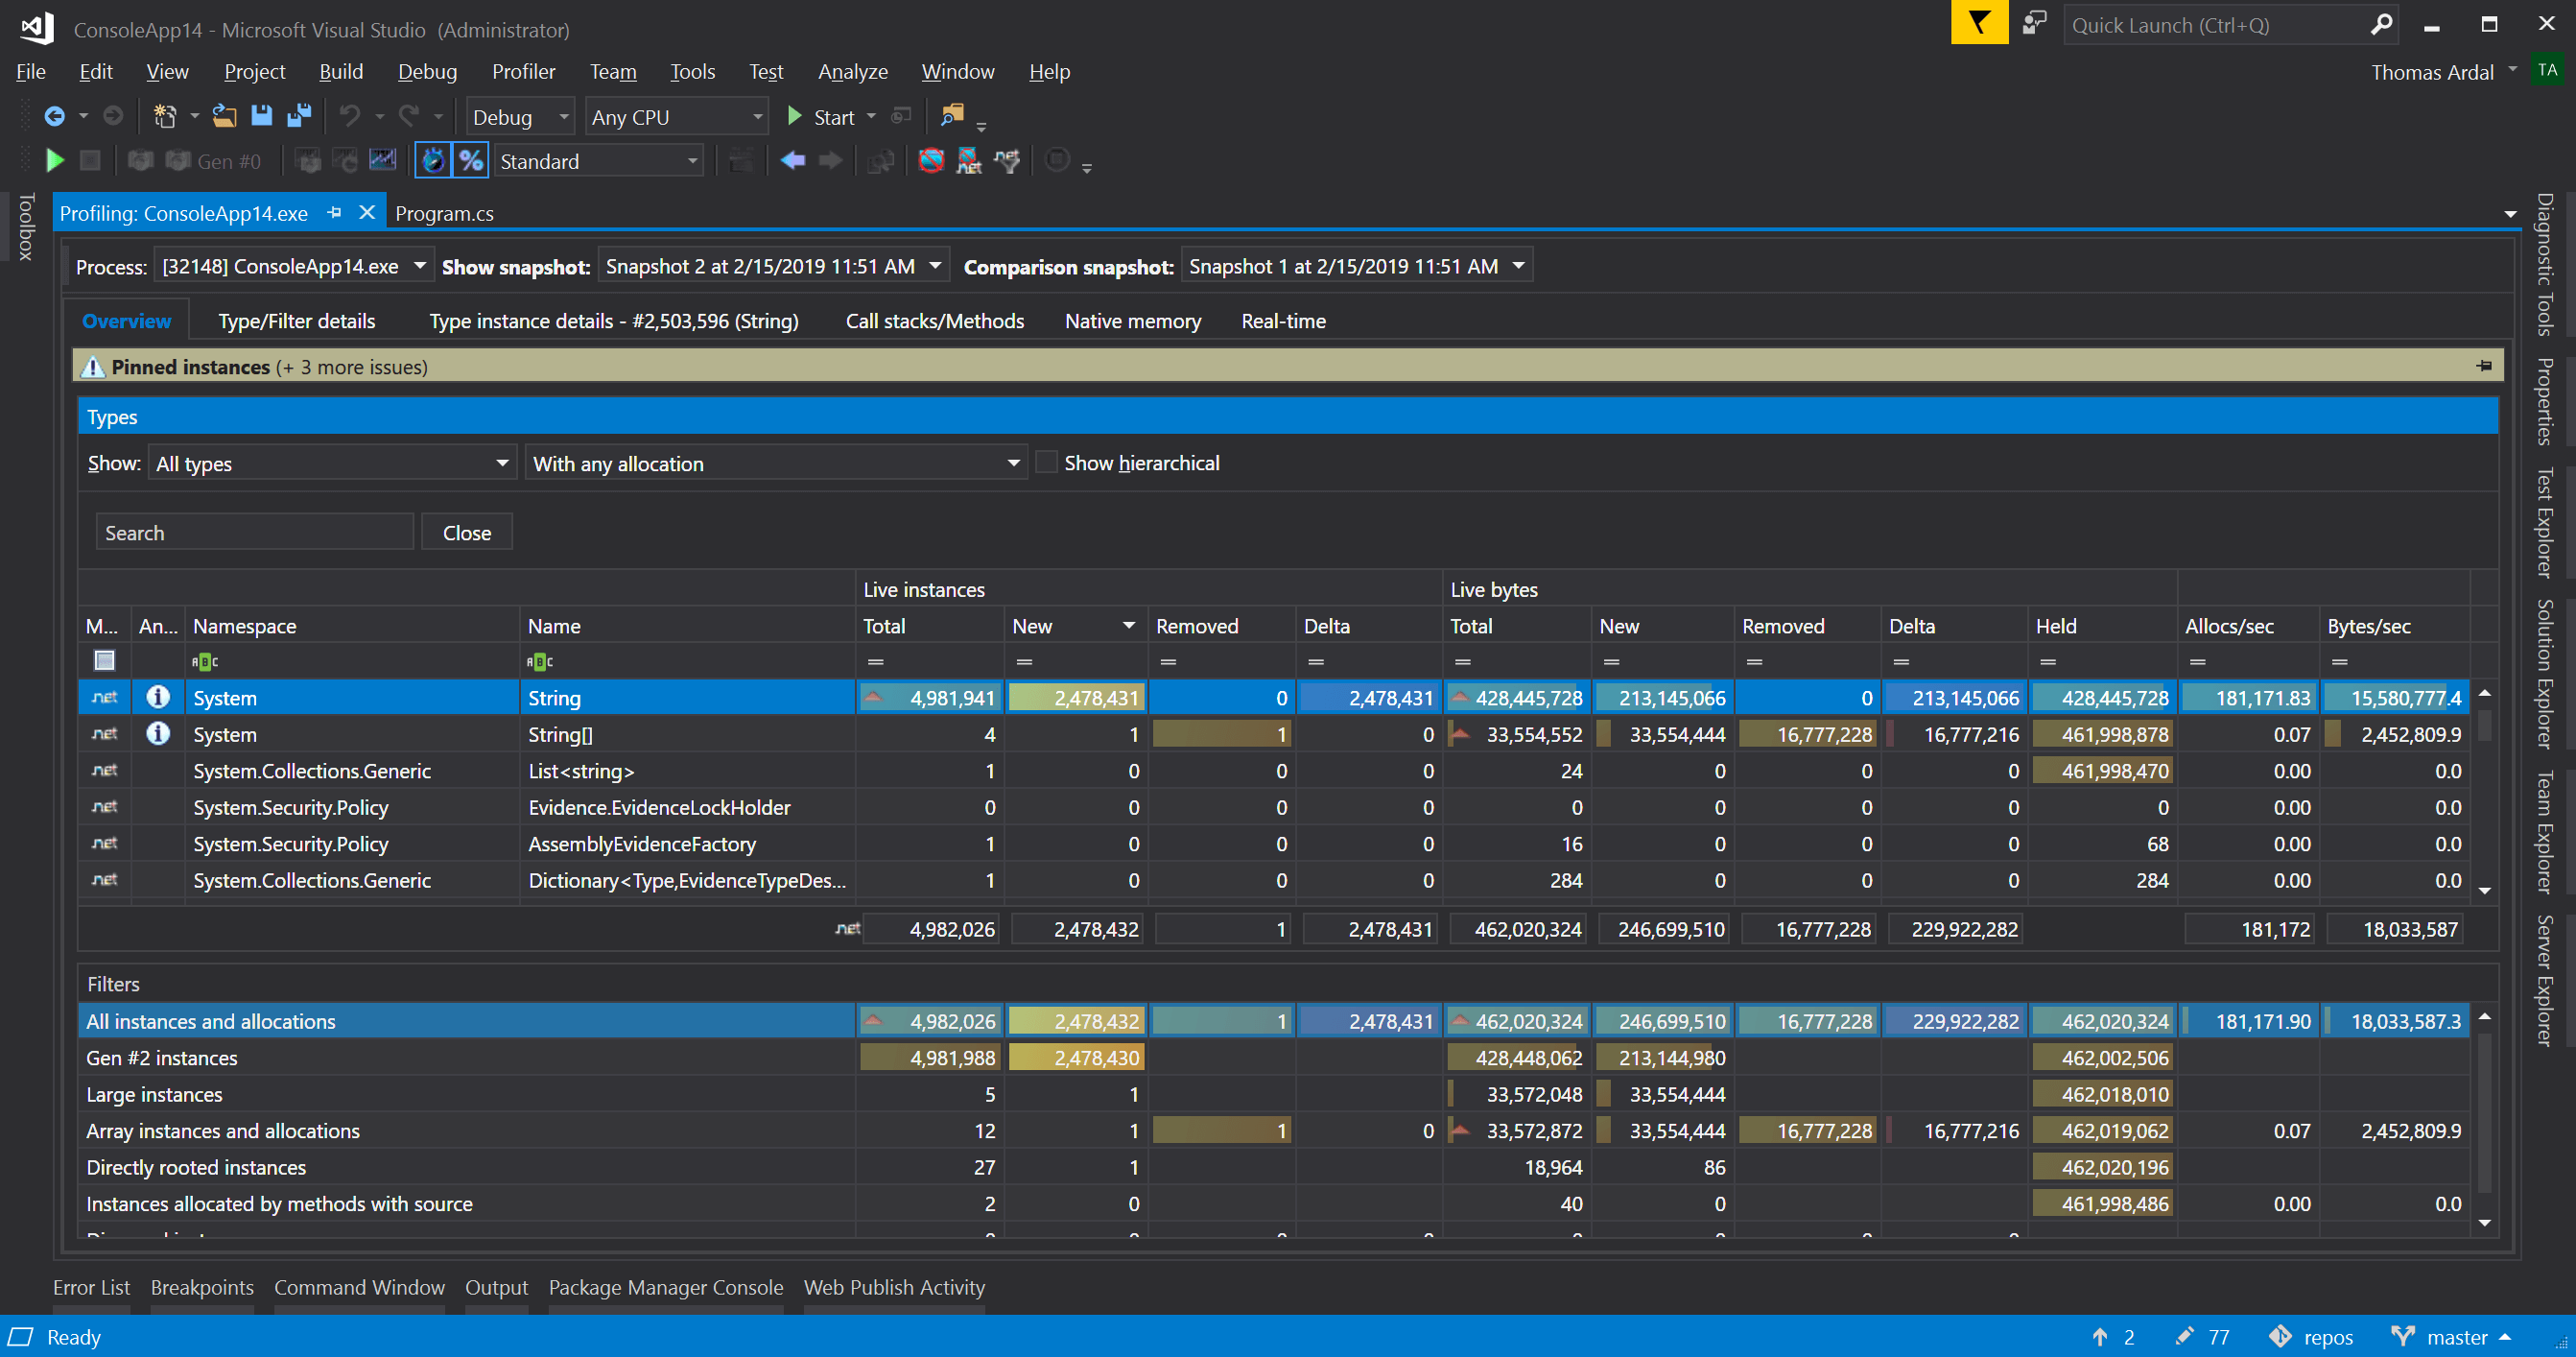Toggle the checkbox under the M column header
The image size is (2576, 1357).
(104, 660)
